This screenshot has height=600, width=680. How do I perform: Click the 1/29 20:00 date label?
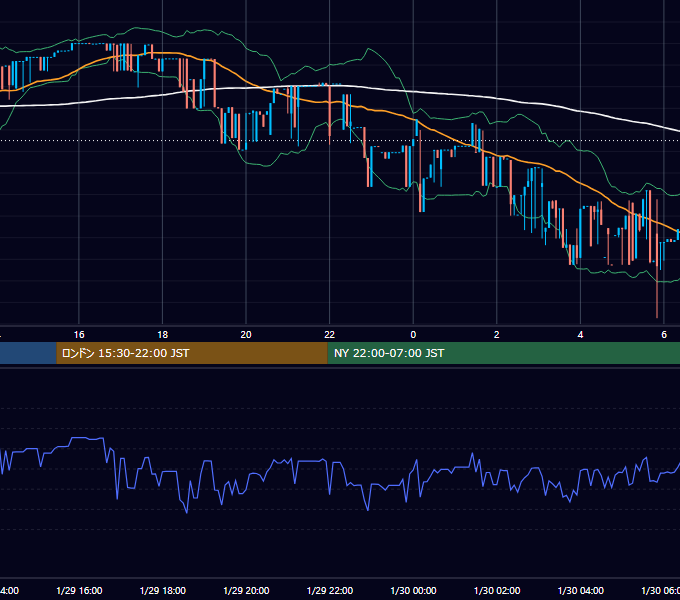[246, 590]
